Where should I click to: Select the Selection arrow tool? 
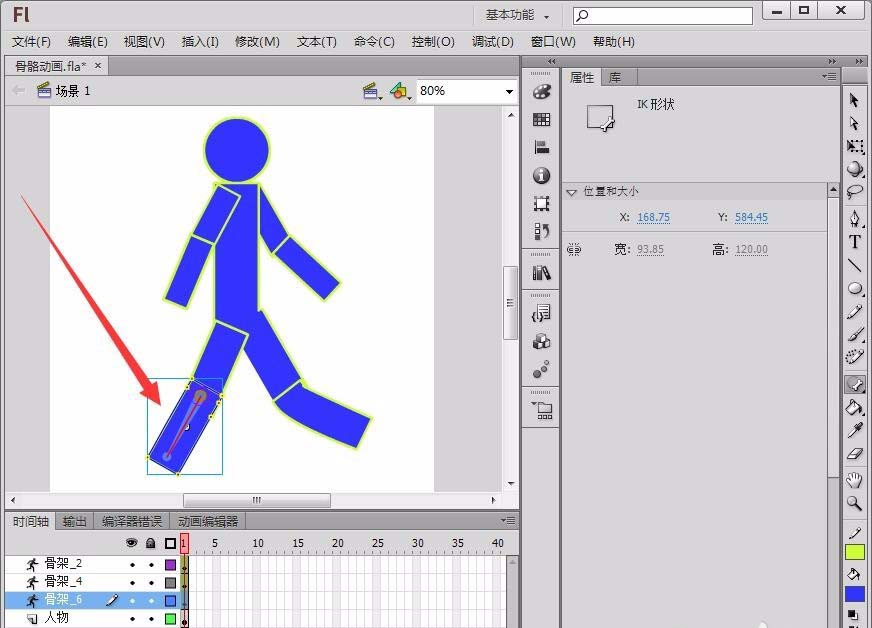coord(855,100)
